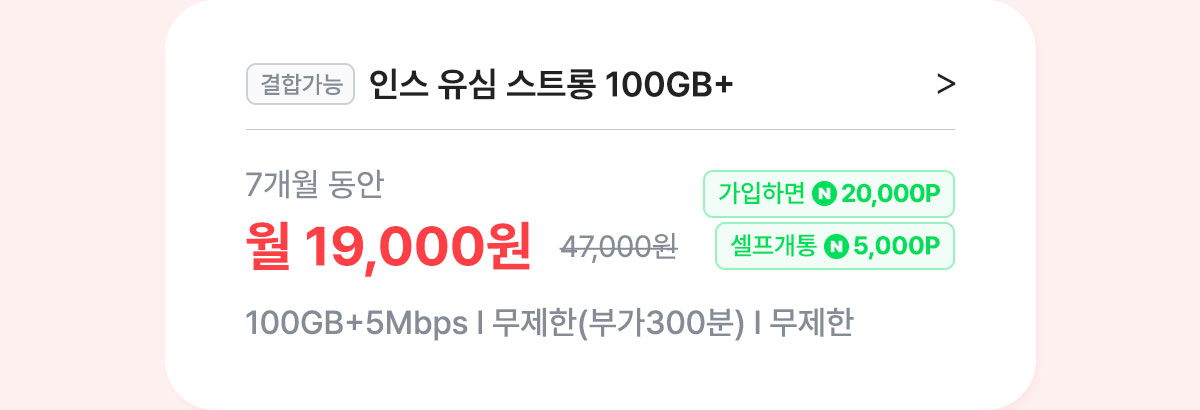The width and height of the screenshot is (1200, 410).
Task: Click the 가입하면 label in the top badge
Action: [x=762, y=194]
